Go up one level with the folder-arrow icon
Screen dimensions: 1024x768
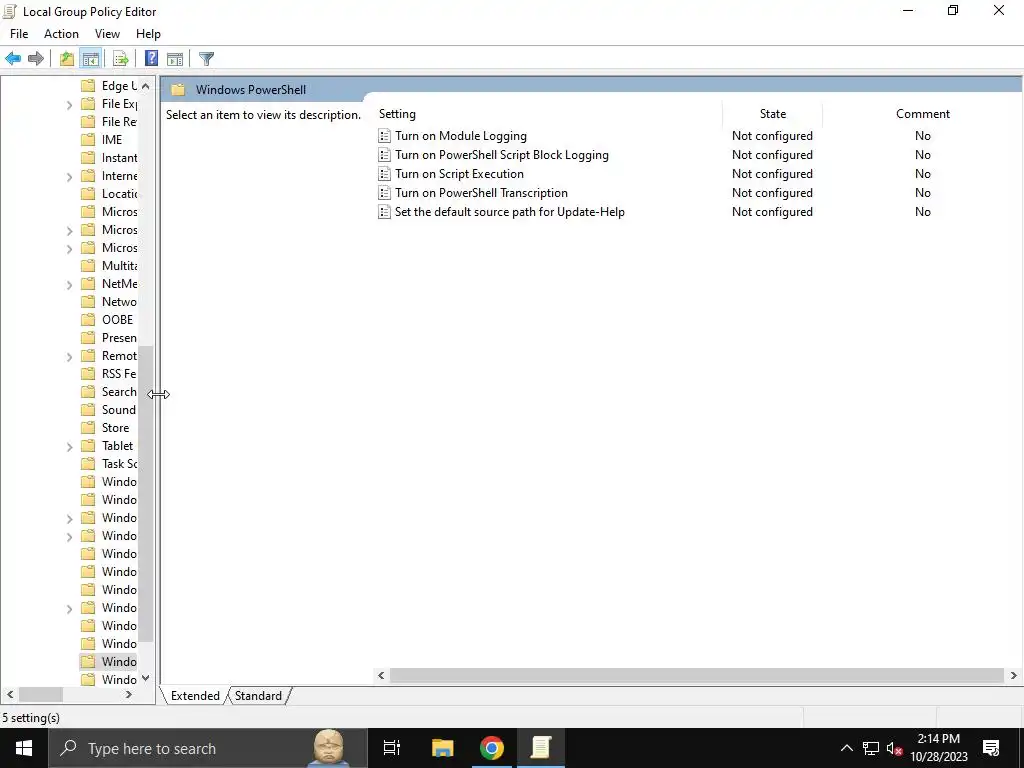click(x=67, y=59)
